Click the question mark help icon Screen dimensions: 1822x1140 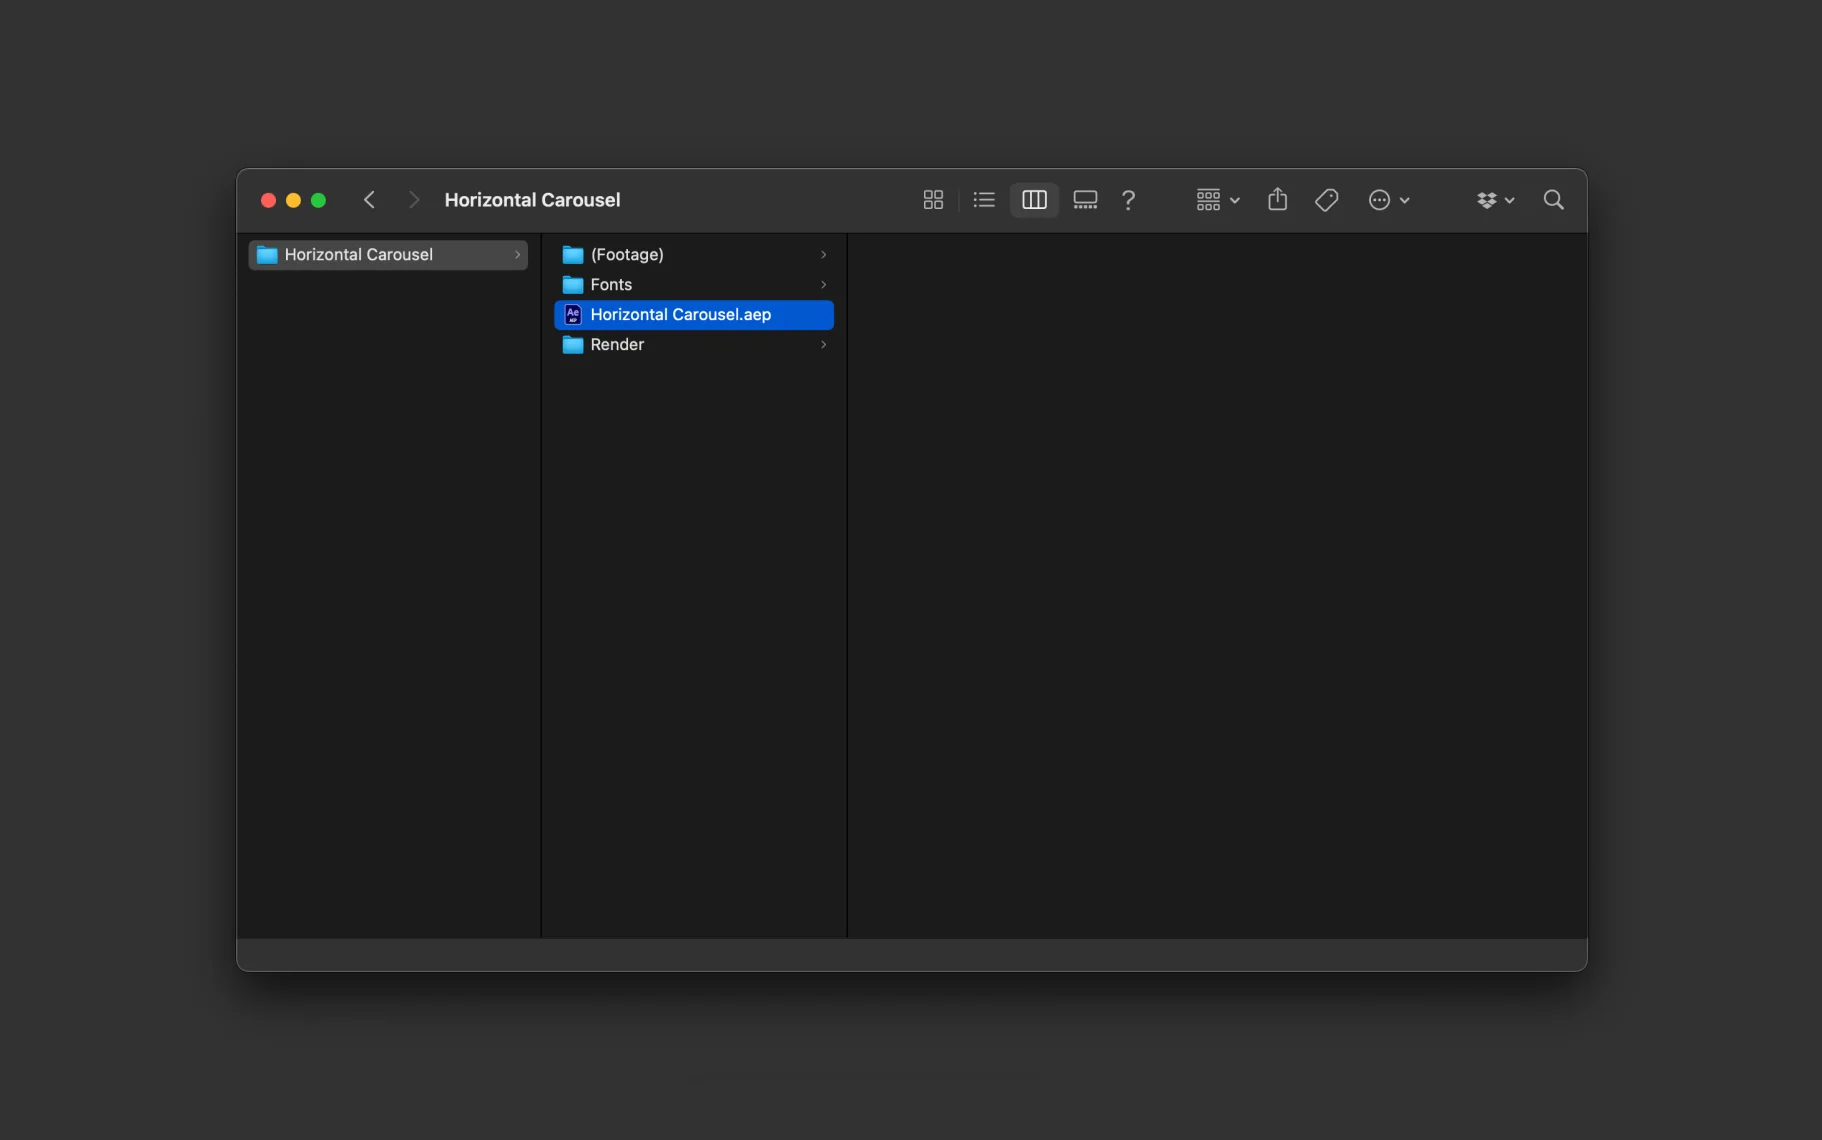click(1128, 200)
